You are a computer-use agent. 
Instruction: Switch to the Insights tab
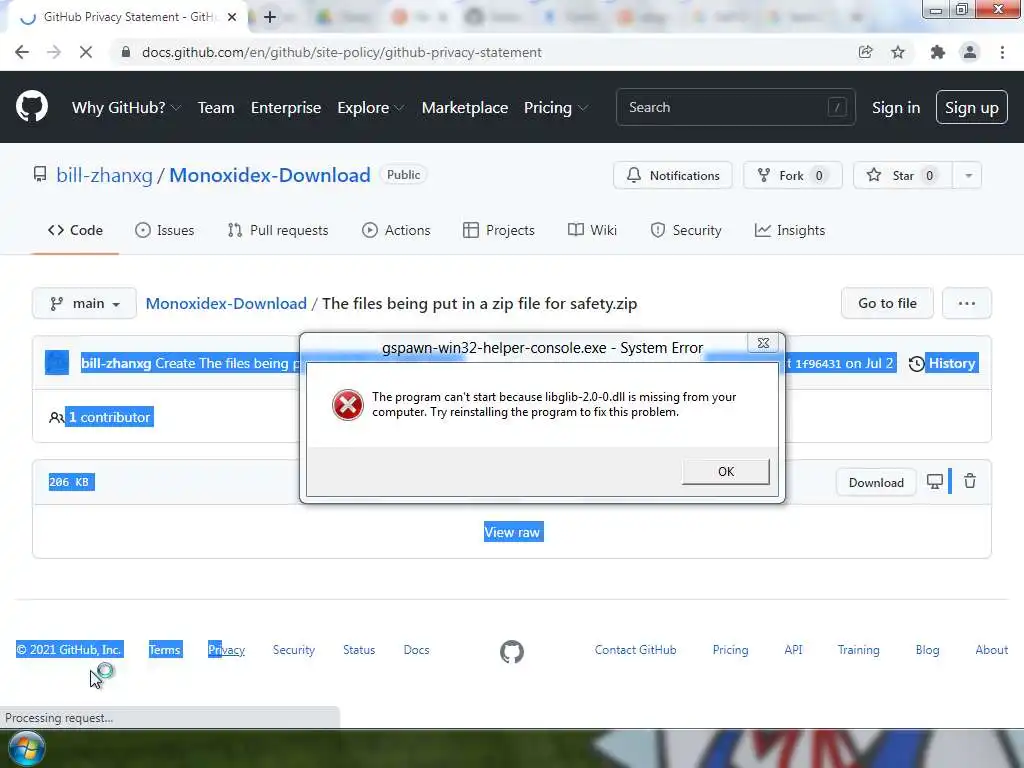tap(790, 230)
